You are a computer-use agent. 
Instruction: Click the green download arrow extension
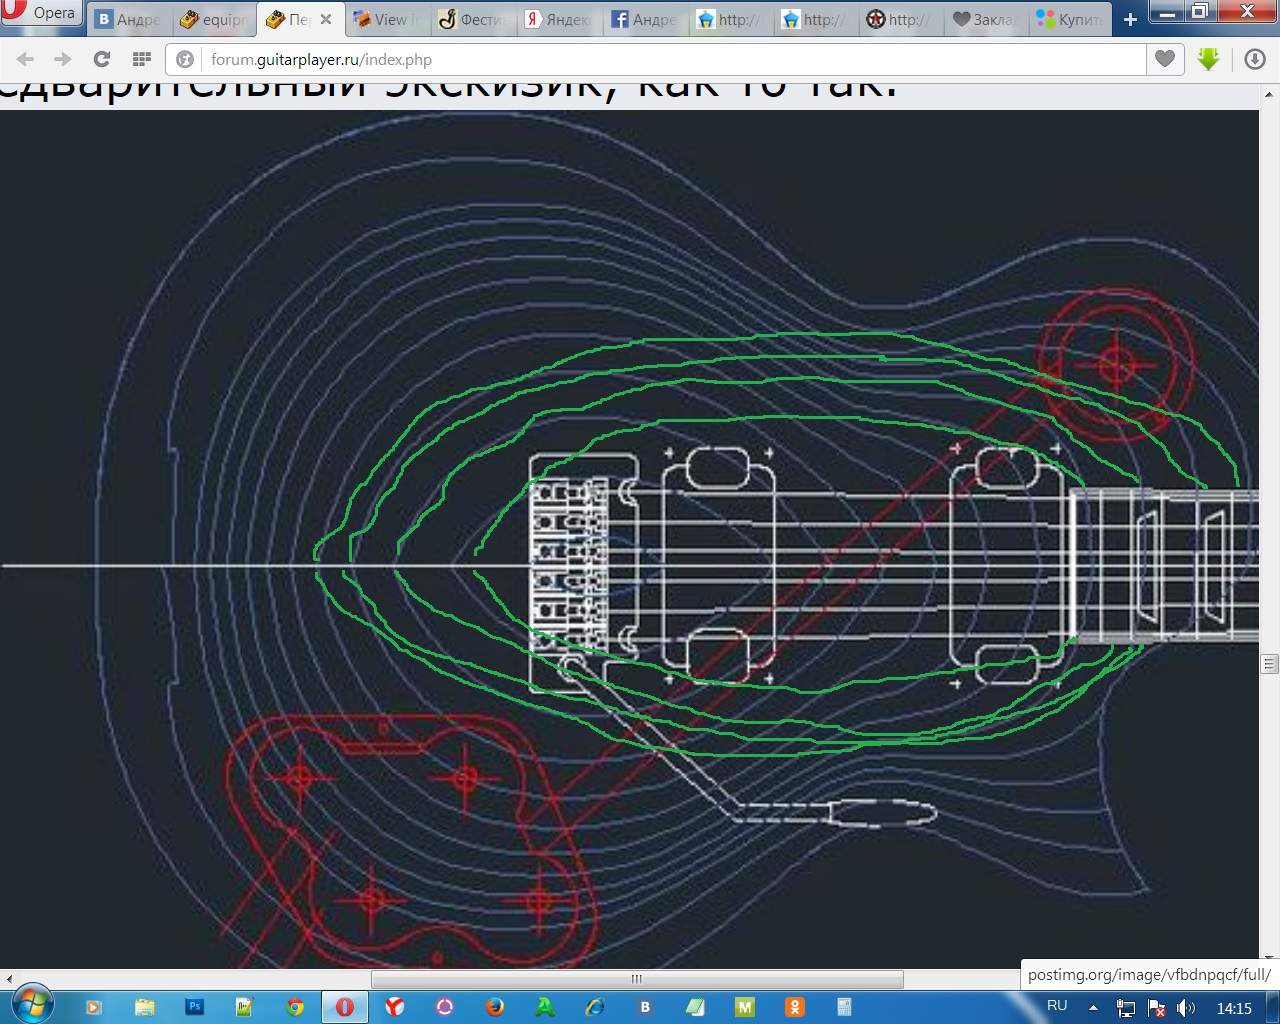pos(1208,59)
